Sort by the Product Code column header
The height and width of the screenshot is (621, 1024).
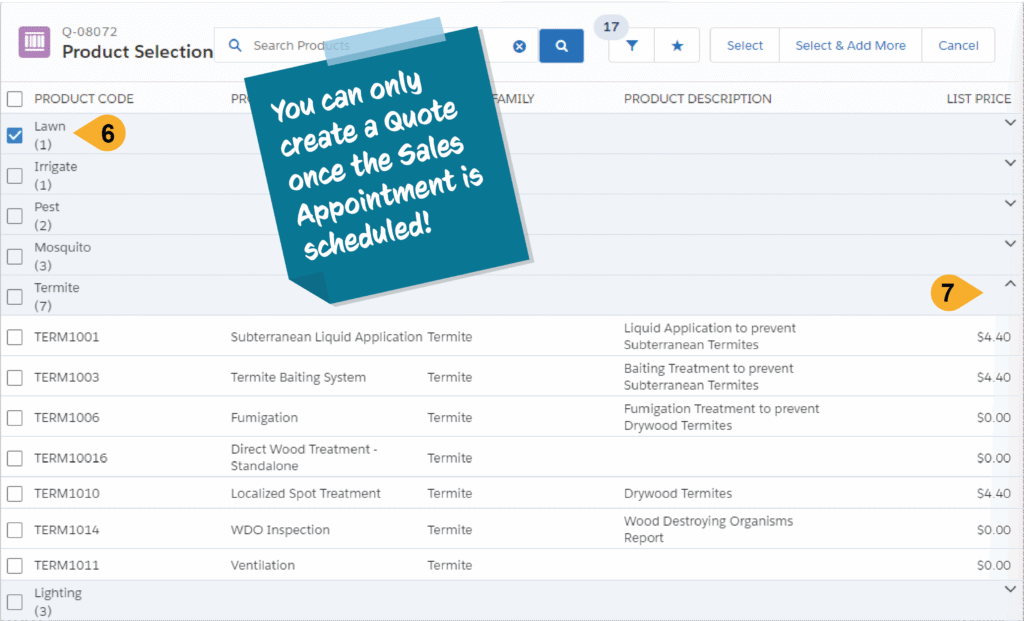84,99
